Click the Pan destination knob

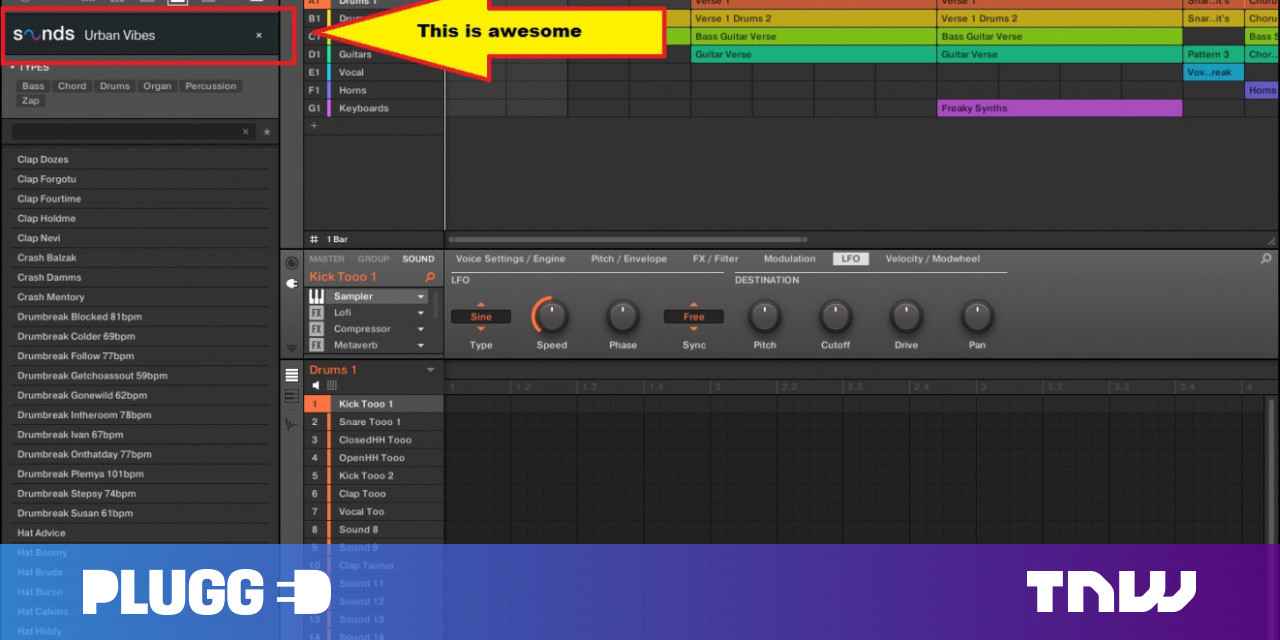(977, 316)
